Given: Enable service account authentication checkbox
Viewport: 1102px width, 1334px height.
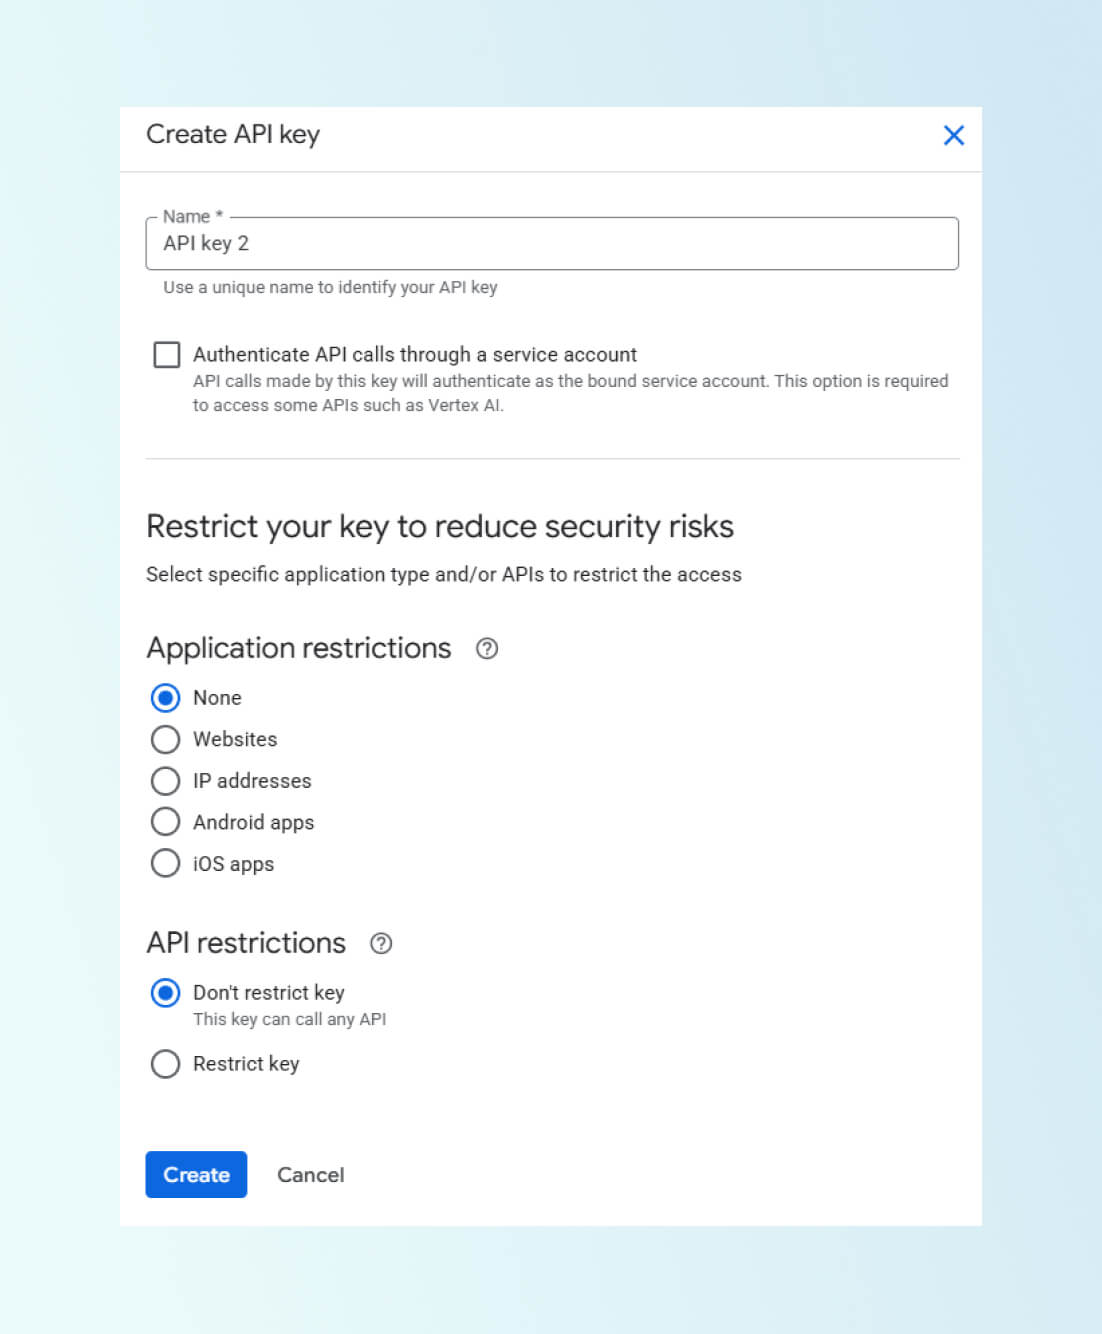Looking at the screenshot, I should click(167, 355).
